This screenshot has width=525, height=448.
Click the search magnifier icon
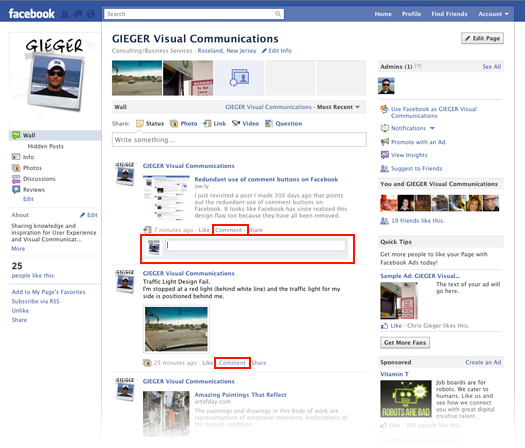click(278, 14)
